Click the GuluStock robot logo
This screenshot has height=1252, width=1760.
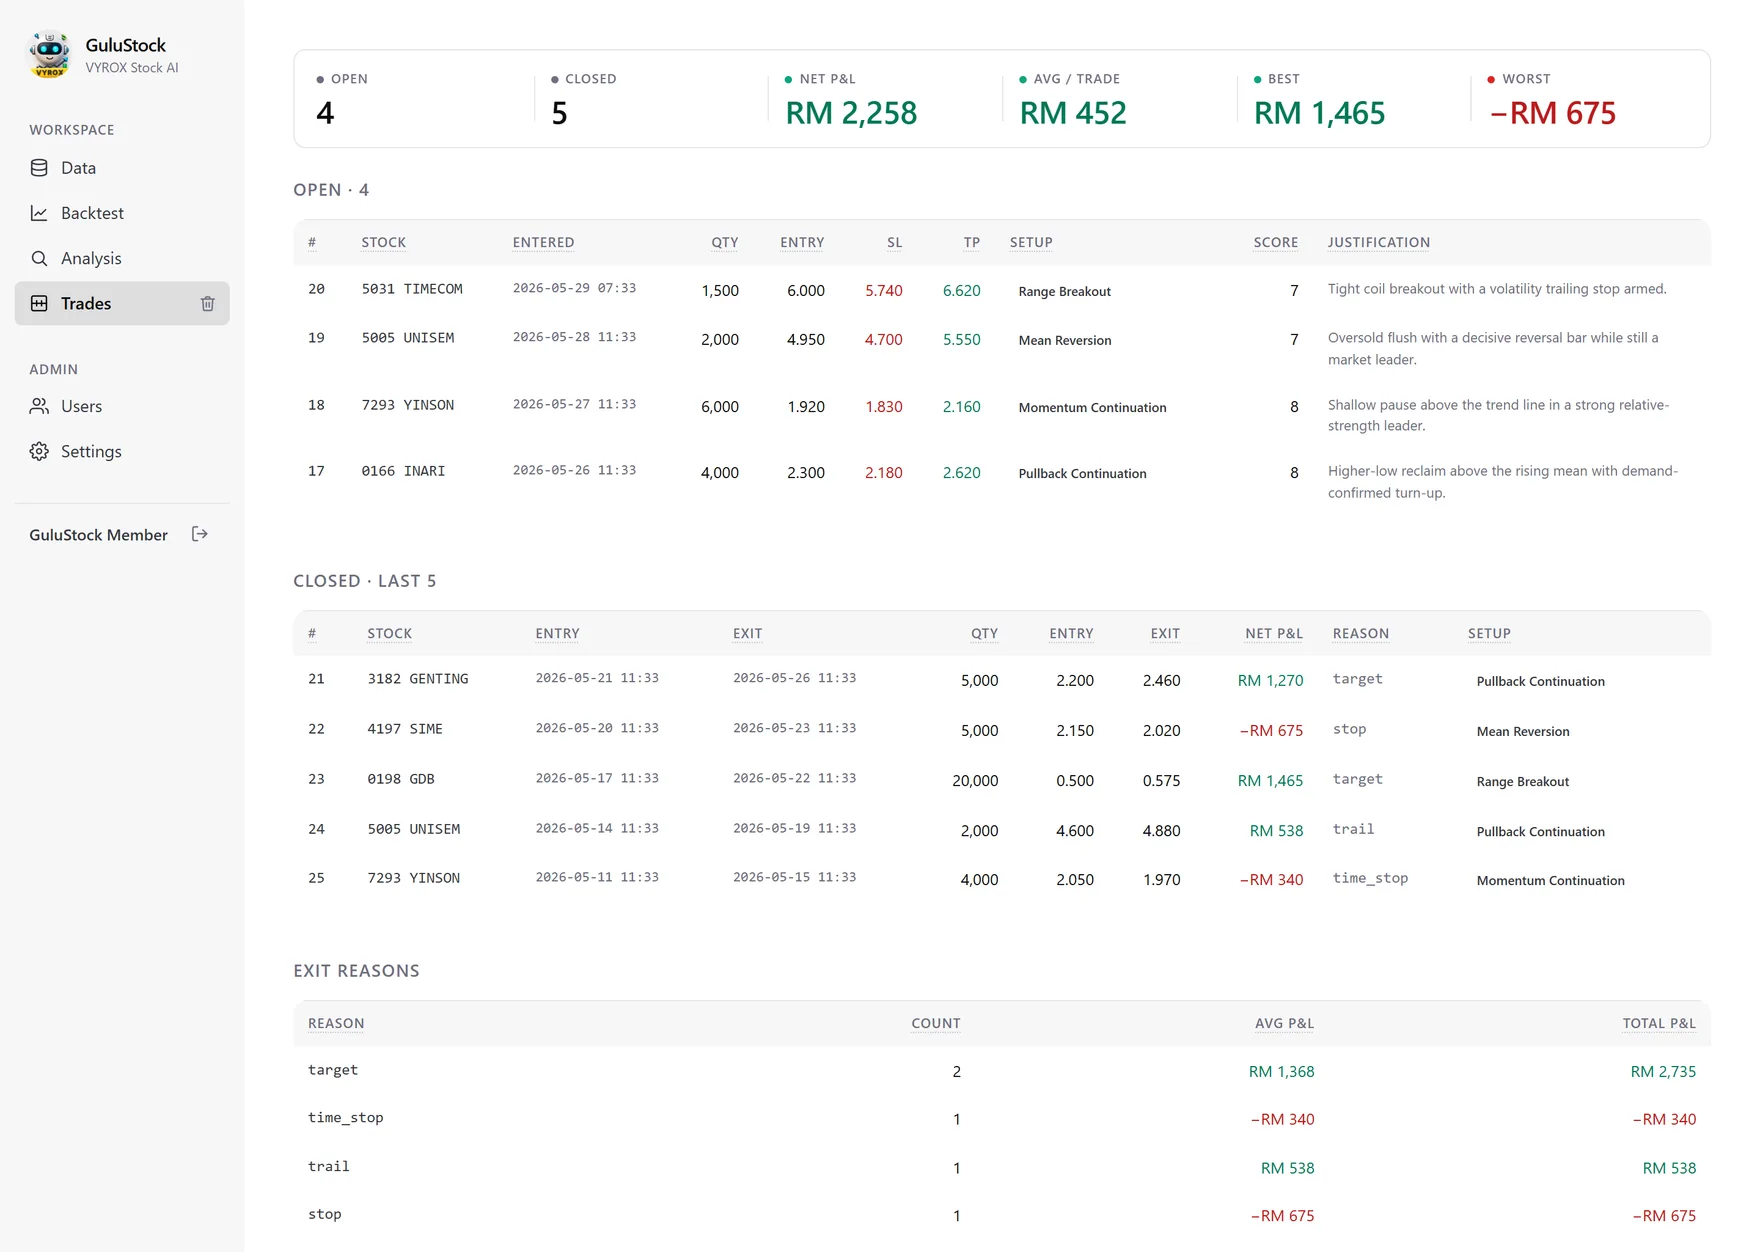click(49, 55)
